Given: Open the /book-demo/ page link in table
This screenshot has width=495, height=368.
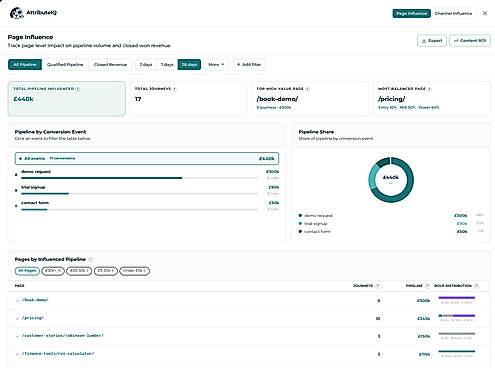Looking at the screenshot, I should [x=35, y=300].
